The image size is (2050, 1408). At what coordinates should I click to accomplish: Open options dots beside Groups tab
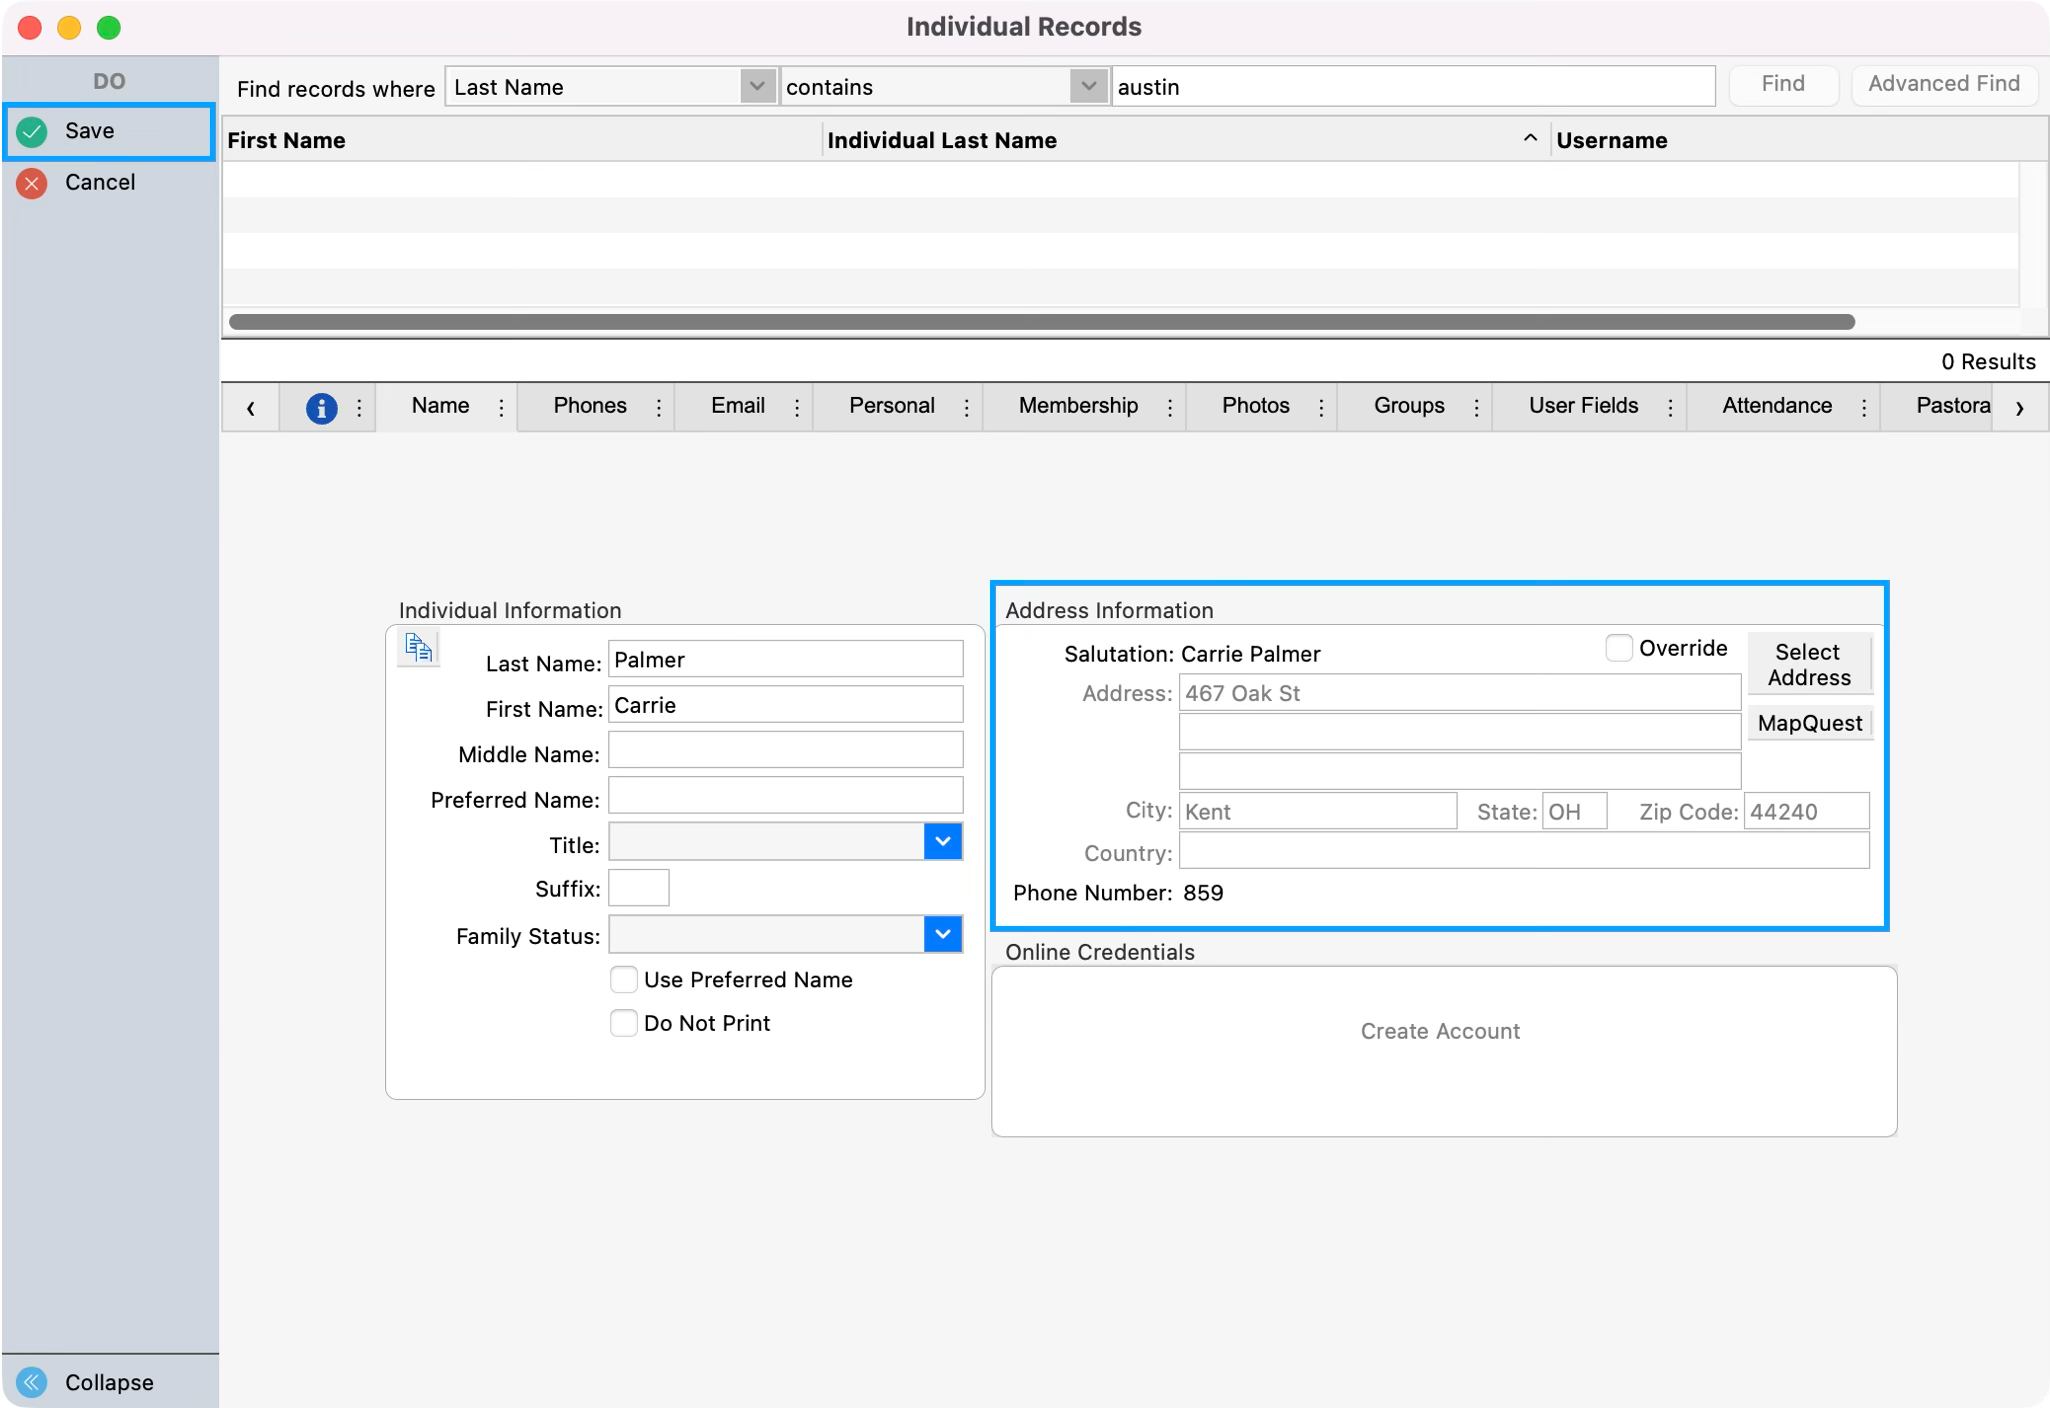1476,407
